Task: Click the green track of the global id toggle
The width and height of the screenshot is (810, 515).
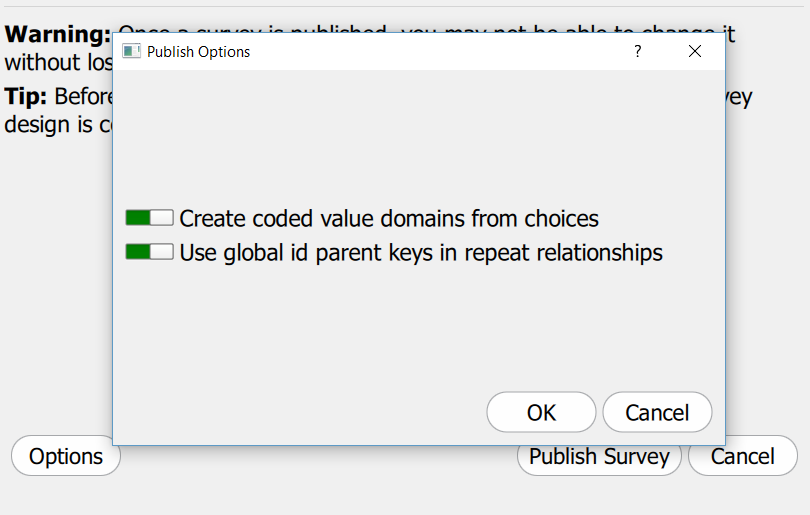Action: [x=137, y=252]
